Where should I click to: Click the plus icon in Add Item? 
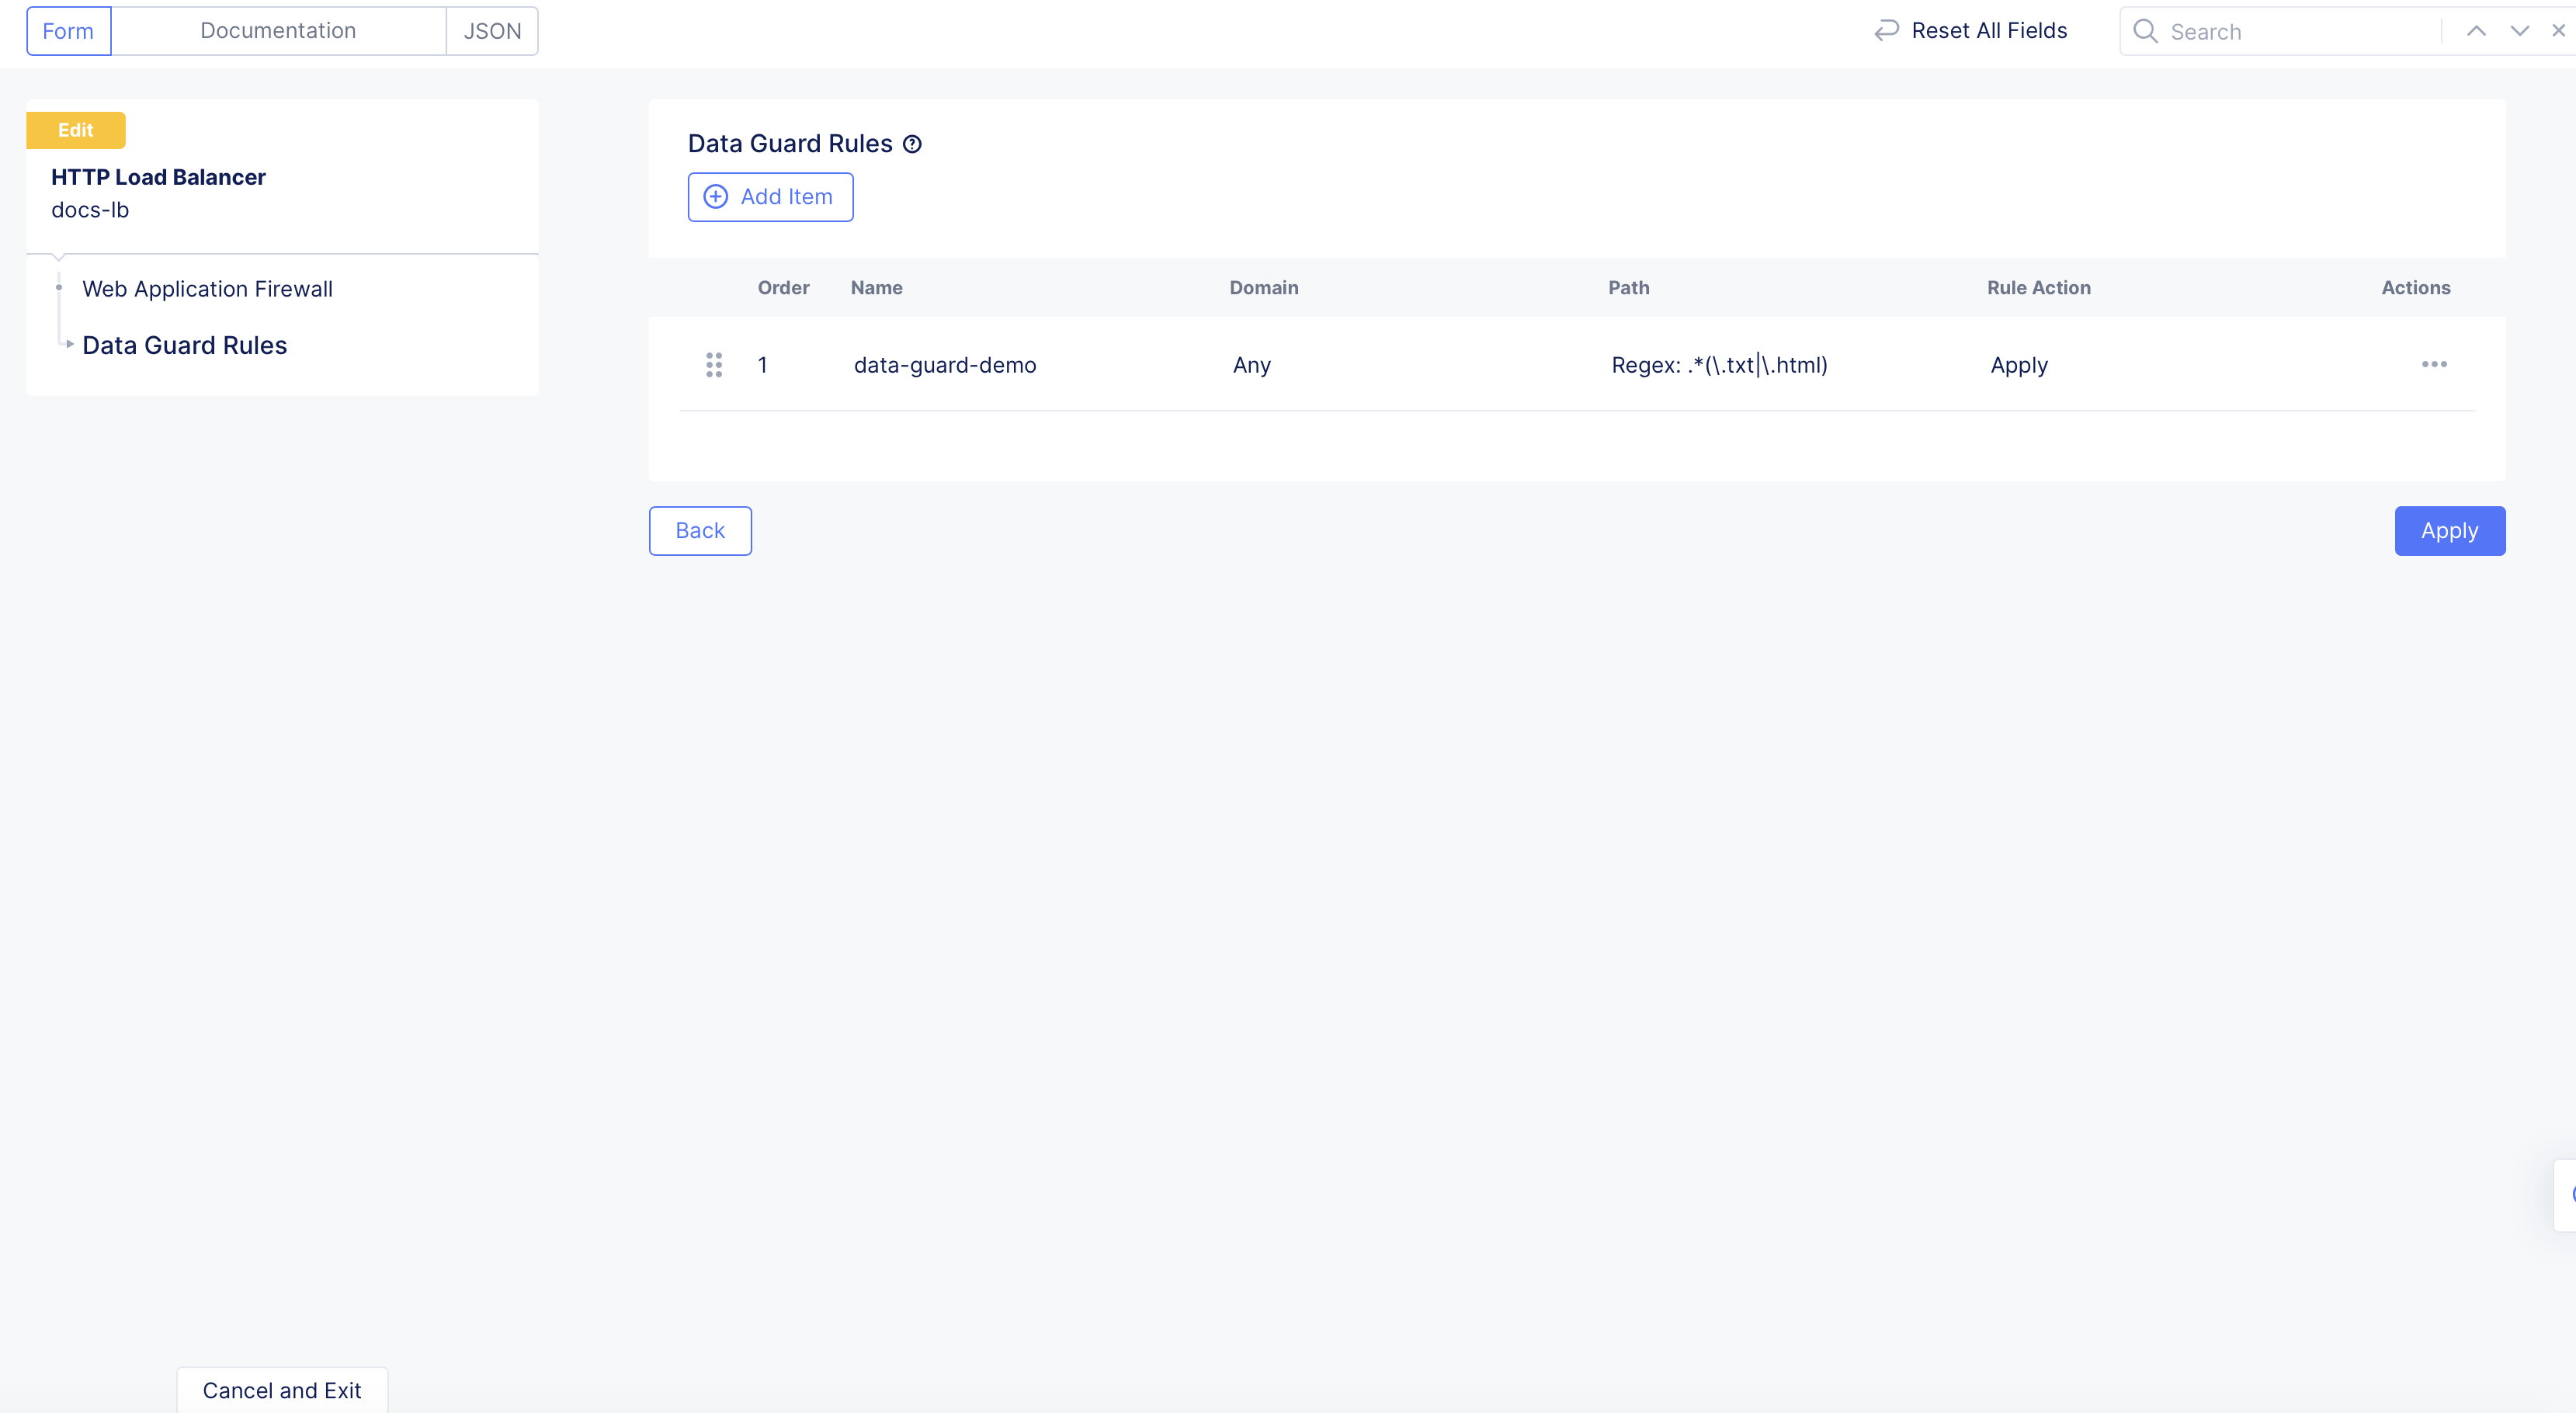point(716,197)
